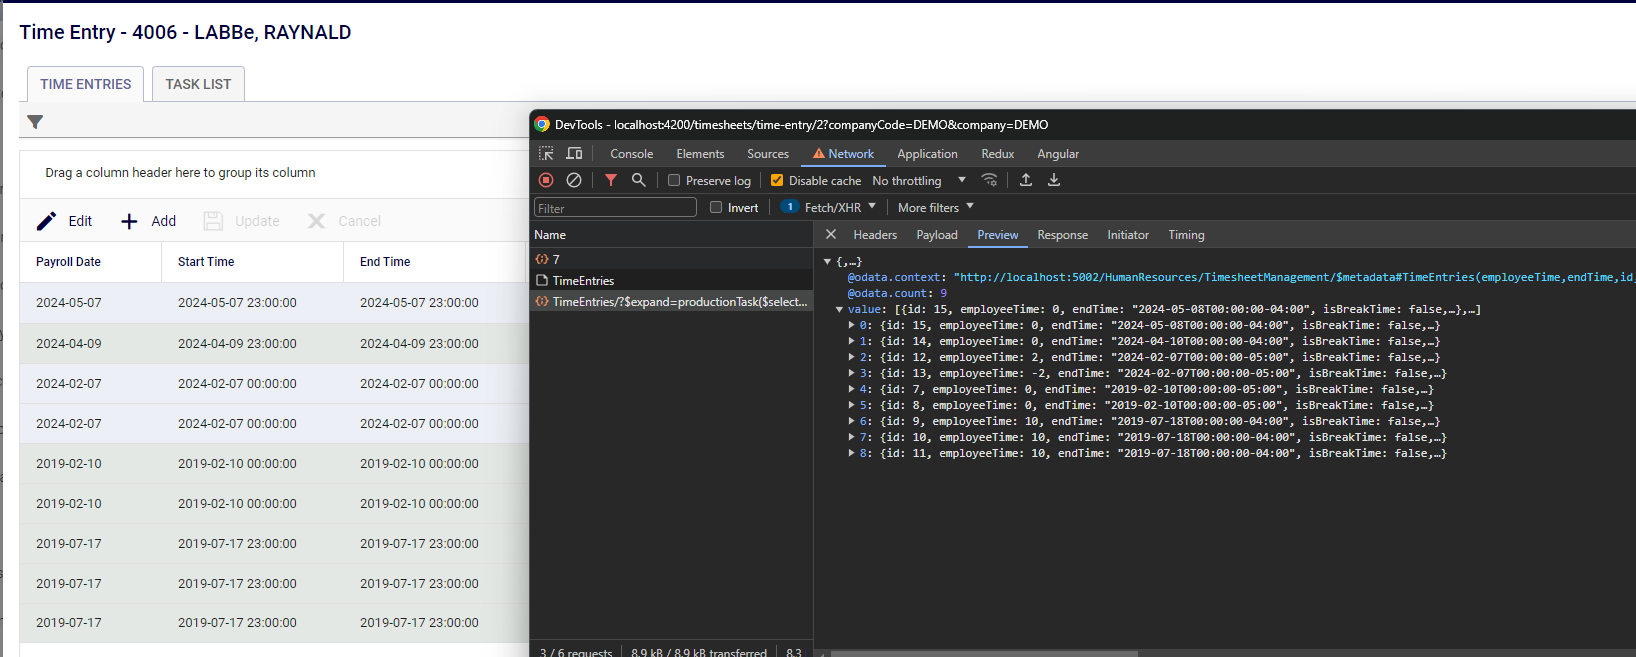Open network conditions wifi icon
Viewport: 1636px width, 657px height.
[989, 180]
